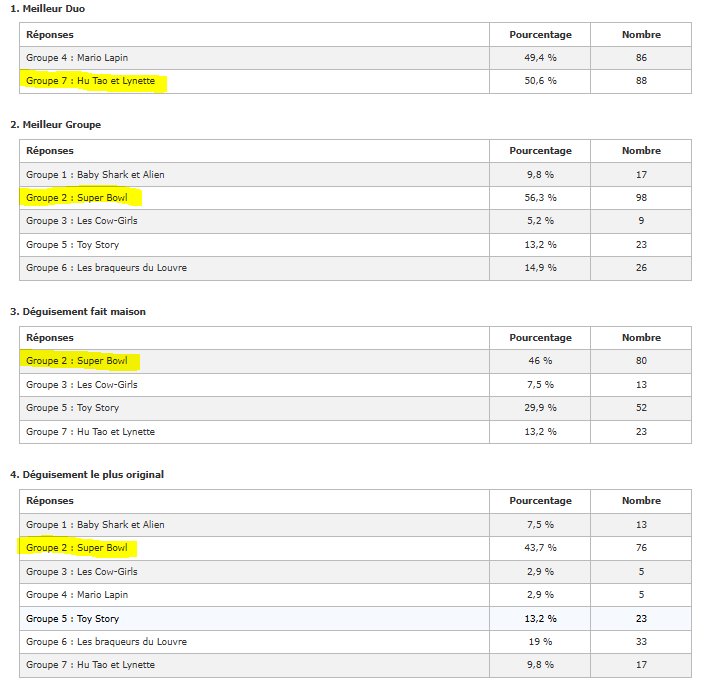Click 'Groupe 1 : Baby Shark et Alien' in Meilleur Groupe
Image resolution: width=709 pixels, height=690 pixels.
tap(95, 175)
